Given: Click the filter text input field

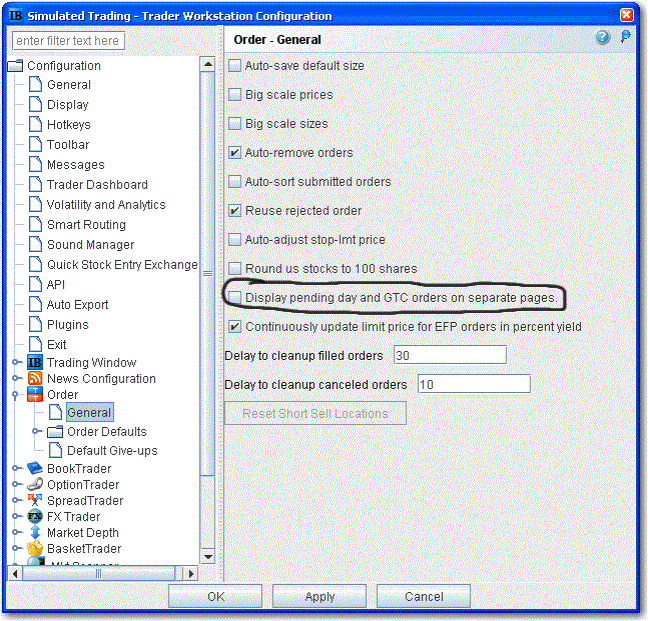Looking at the screenshot, I should tap(68, 41).
